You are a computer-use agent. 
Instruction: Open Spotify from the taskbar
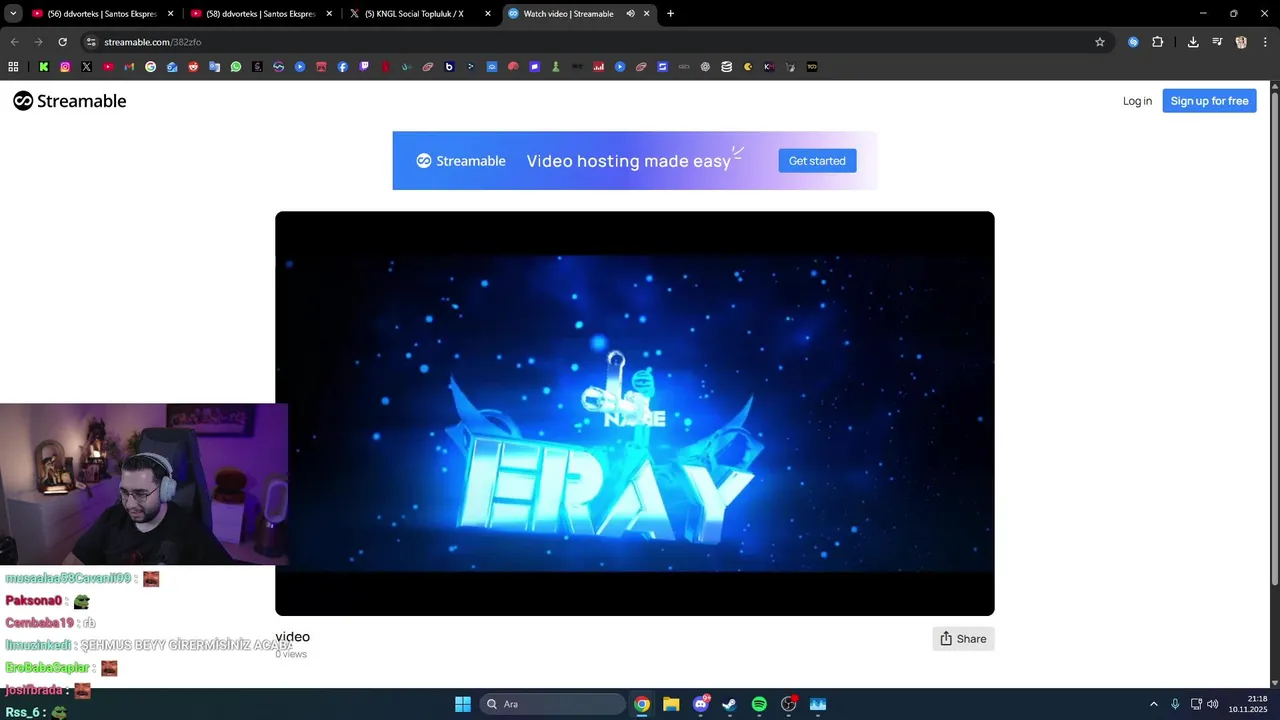click(759, 704)
